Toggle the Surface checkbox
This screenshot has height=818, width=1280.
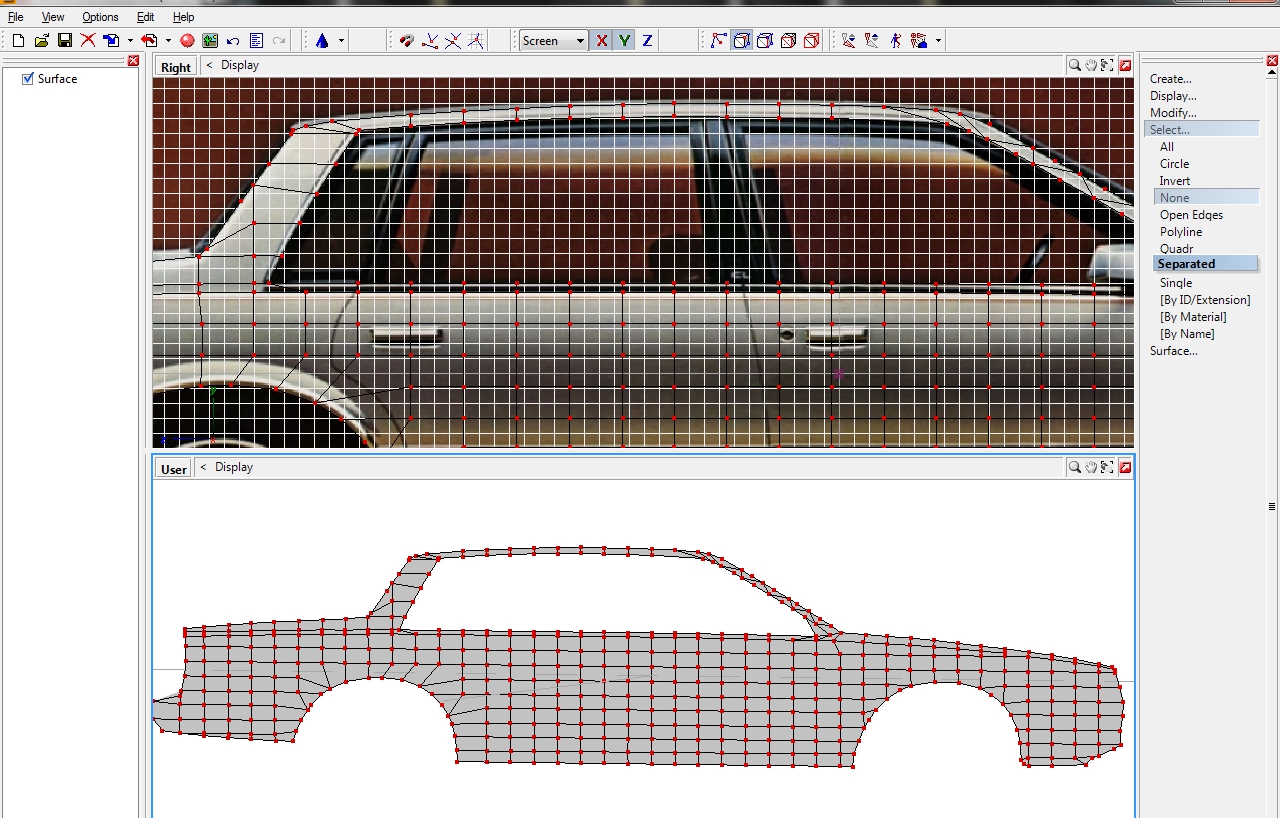28,79
